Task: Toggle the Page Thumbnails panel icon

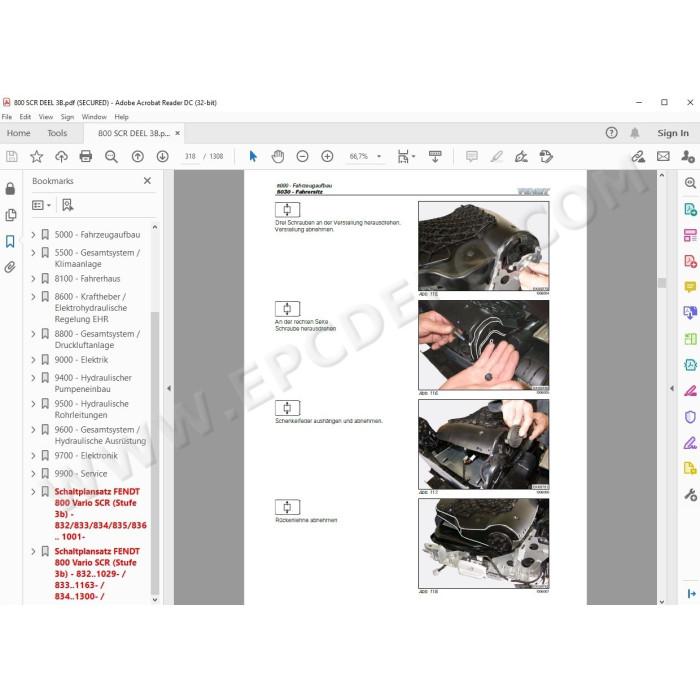Action: coord(10,215)
